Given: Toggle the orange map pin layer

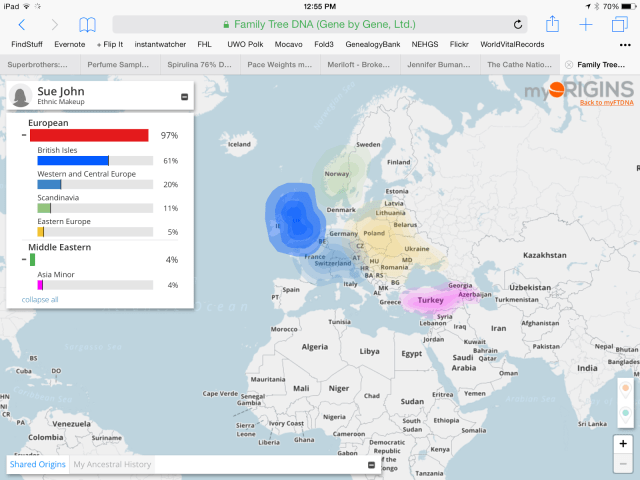Looking at the screenshot, I should tap(624, 388).
